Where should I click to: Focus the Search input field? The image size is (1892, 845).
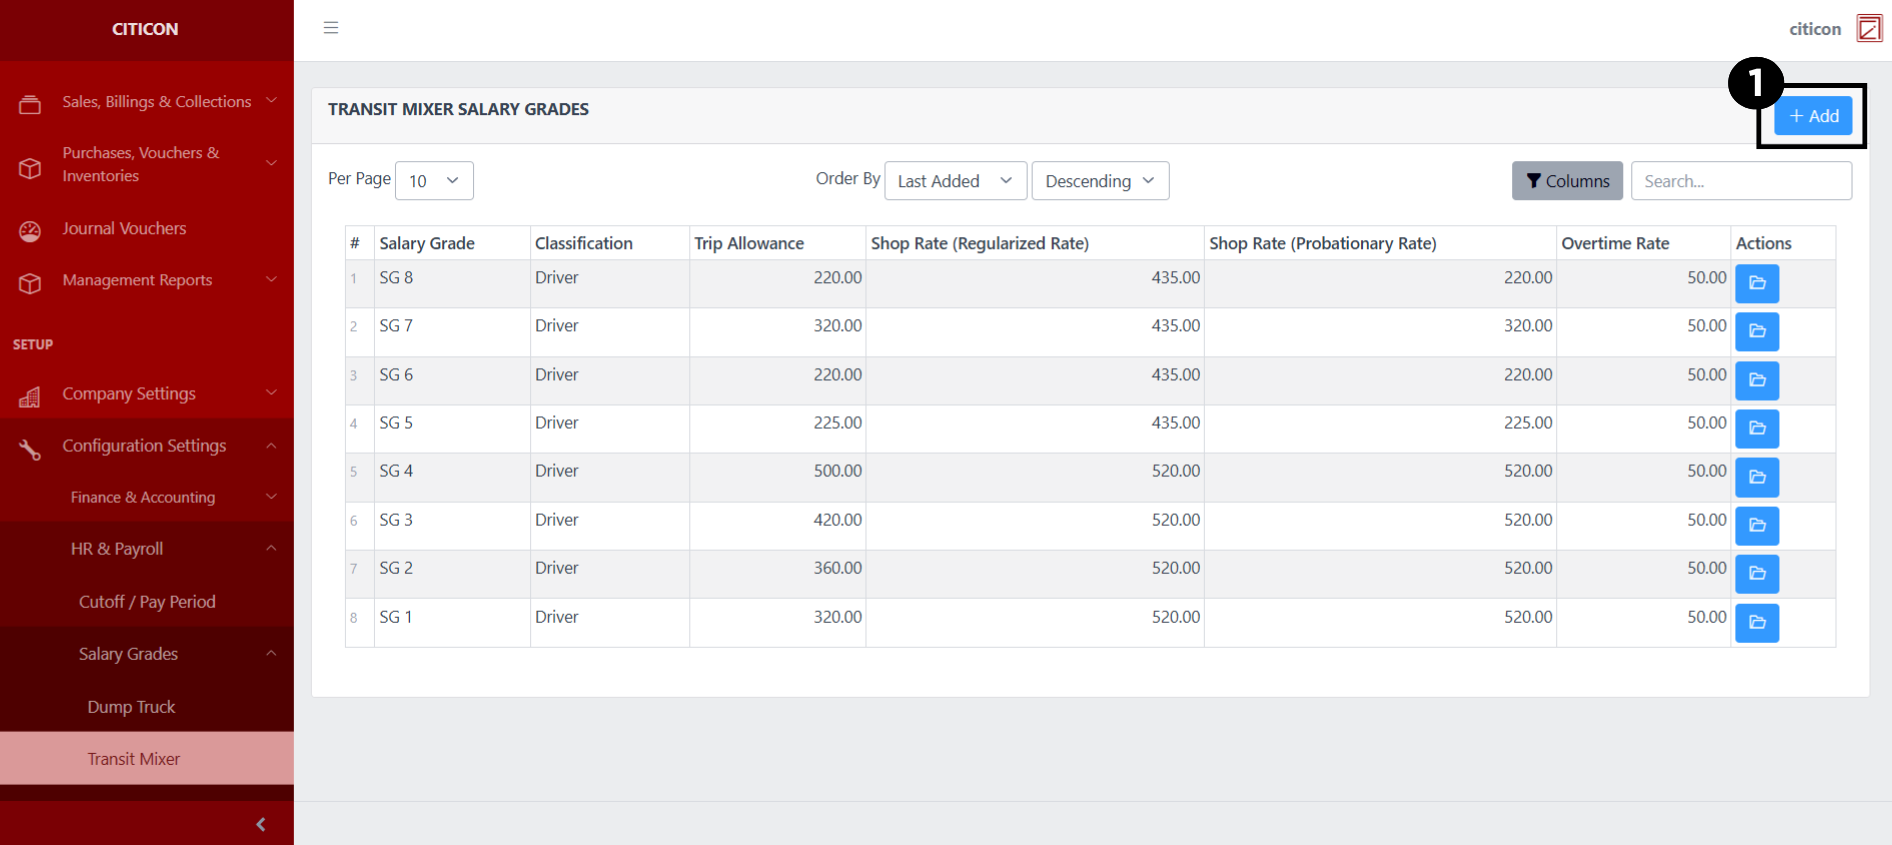click(x=1741, y=181)
